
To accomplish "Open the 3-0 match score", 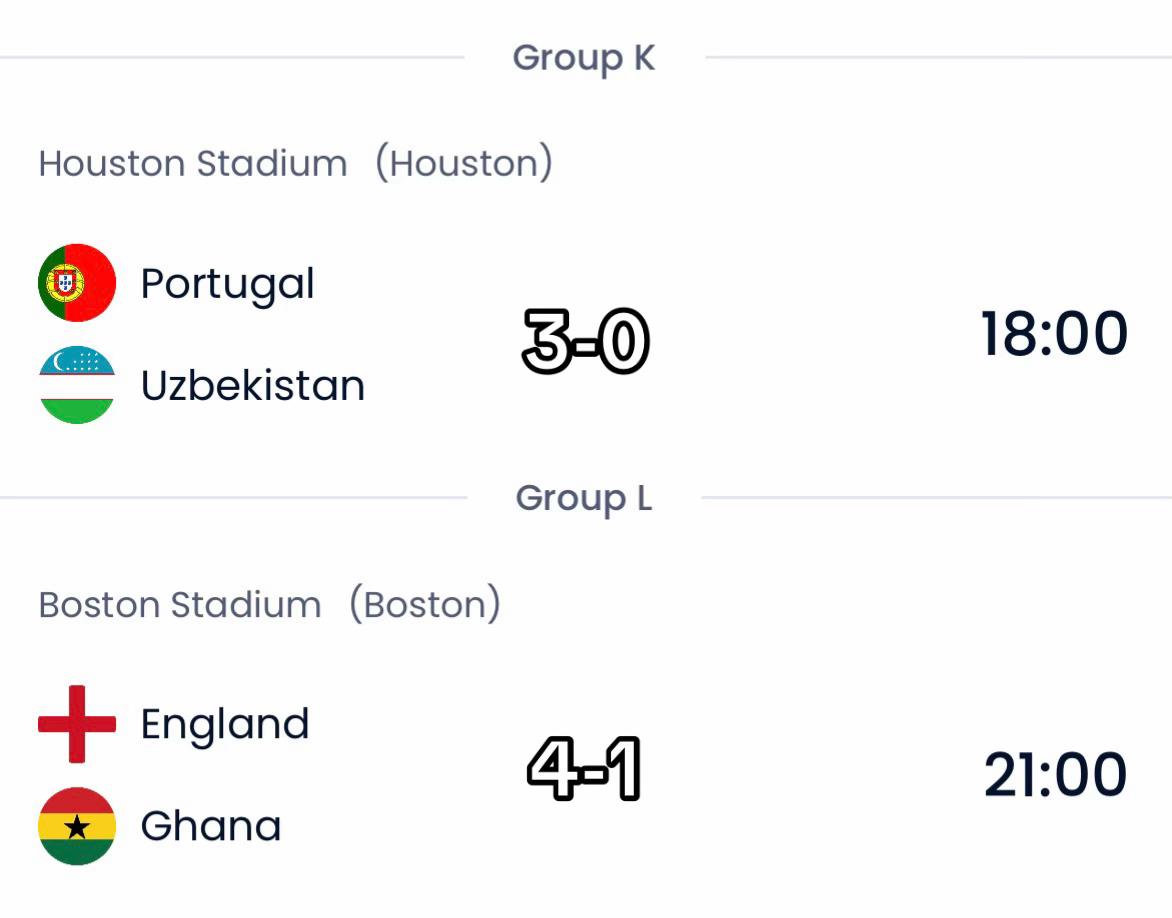I will click(x=585, y=341).
